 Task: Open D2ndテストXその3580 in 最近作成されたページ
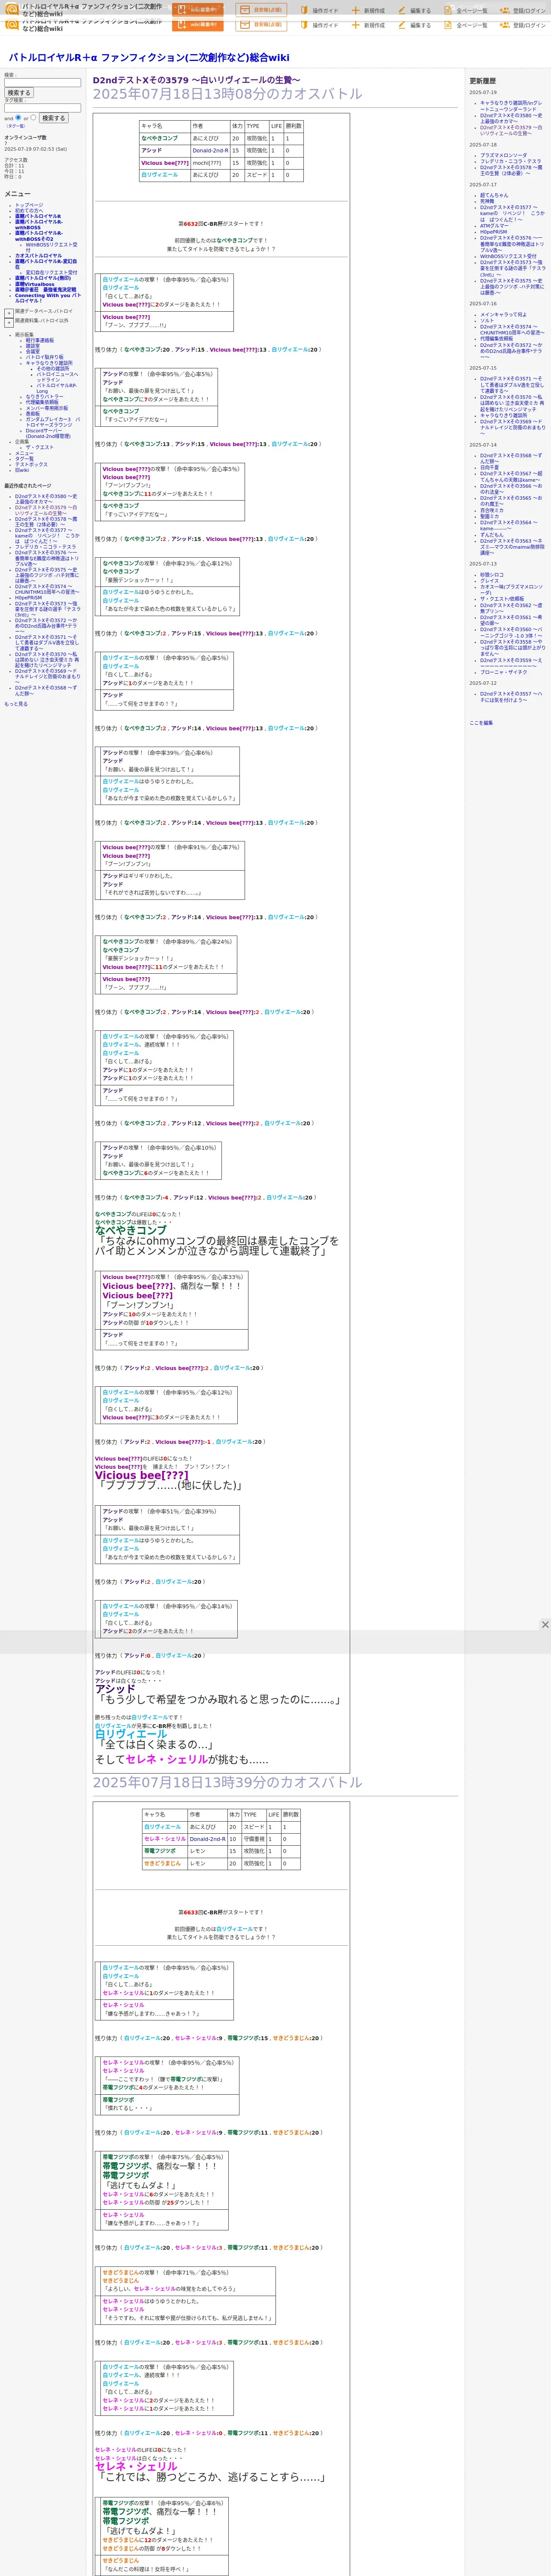(x=46, y=499)
